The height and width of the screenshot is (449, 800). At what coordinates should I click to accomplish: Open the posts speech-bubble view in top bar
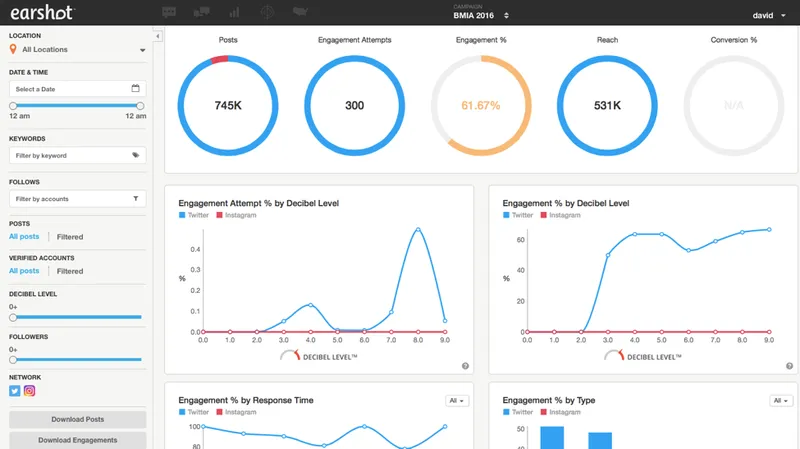[169, 12]
